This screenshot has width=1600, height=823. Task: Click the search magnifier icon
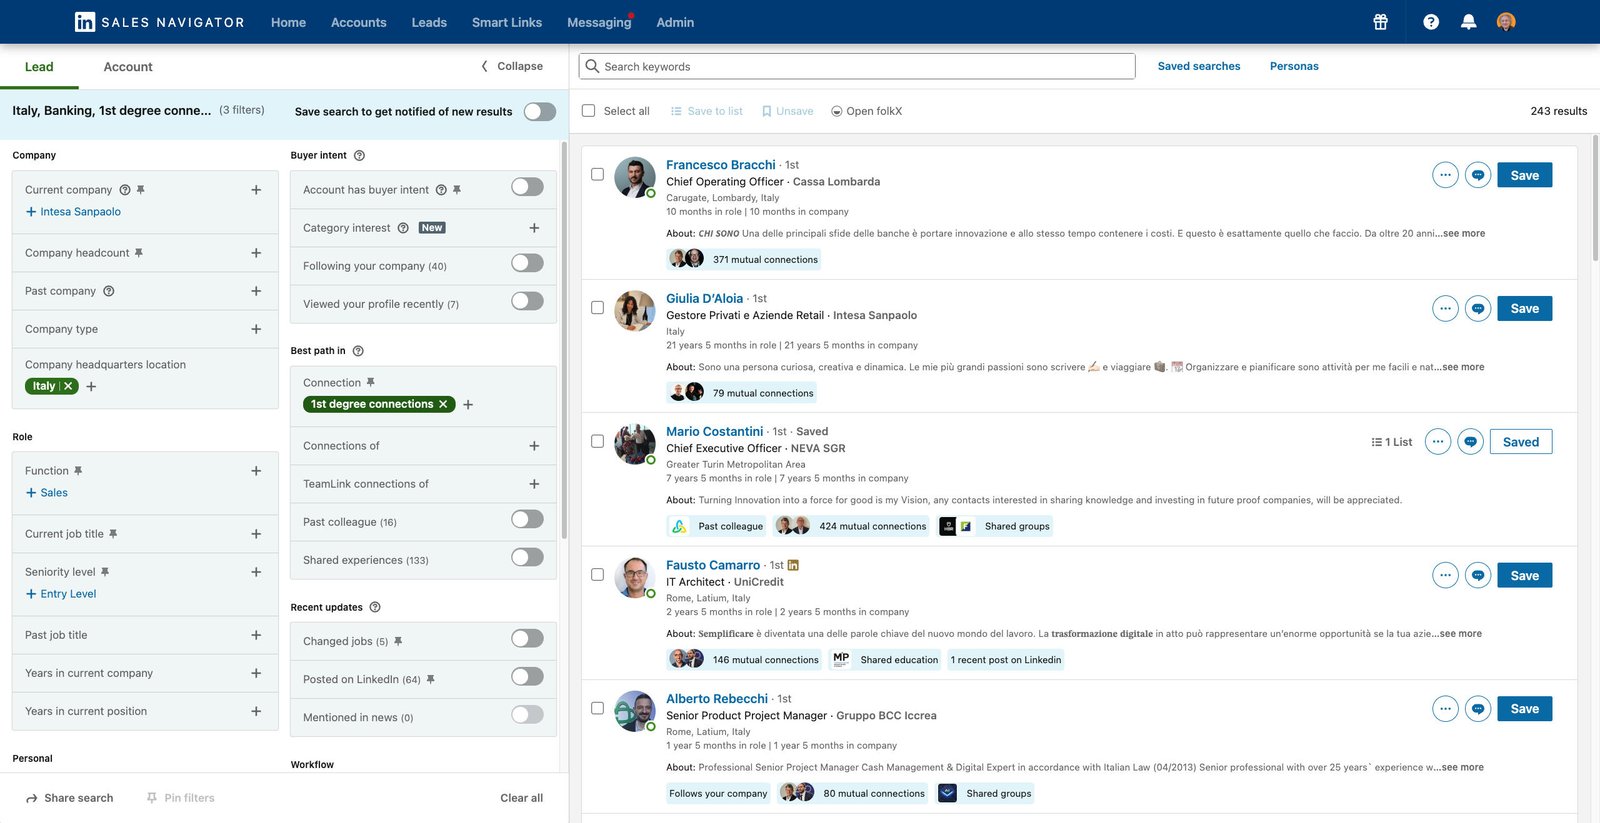(592, 66)
